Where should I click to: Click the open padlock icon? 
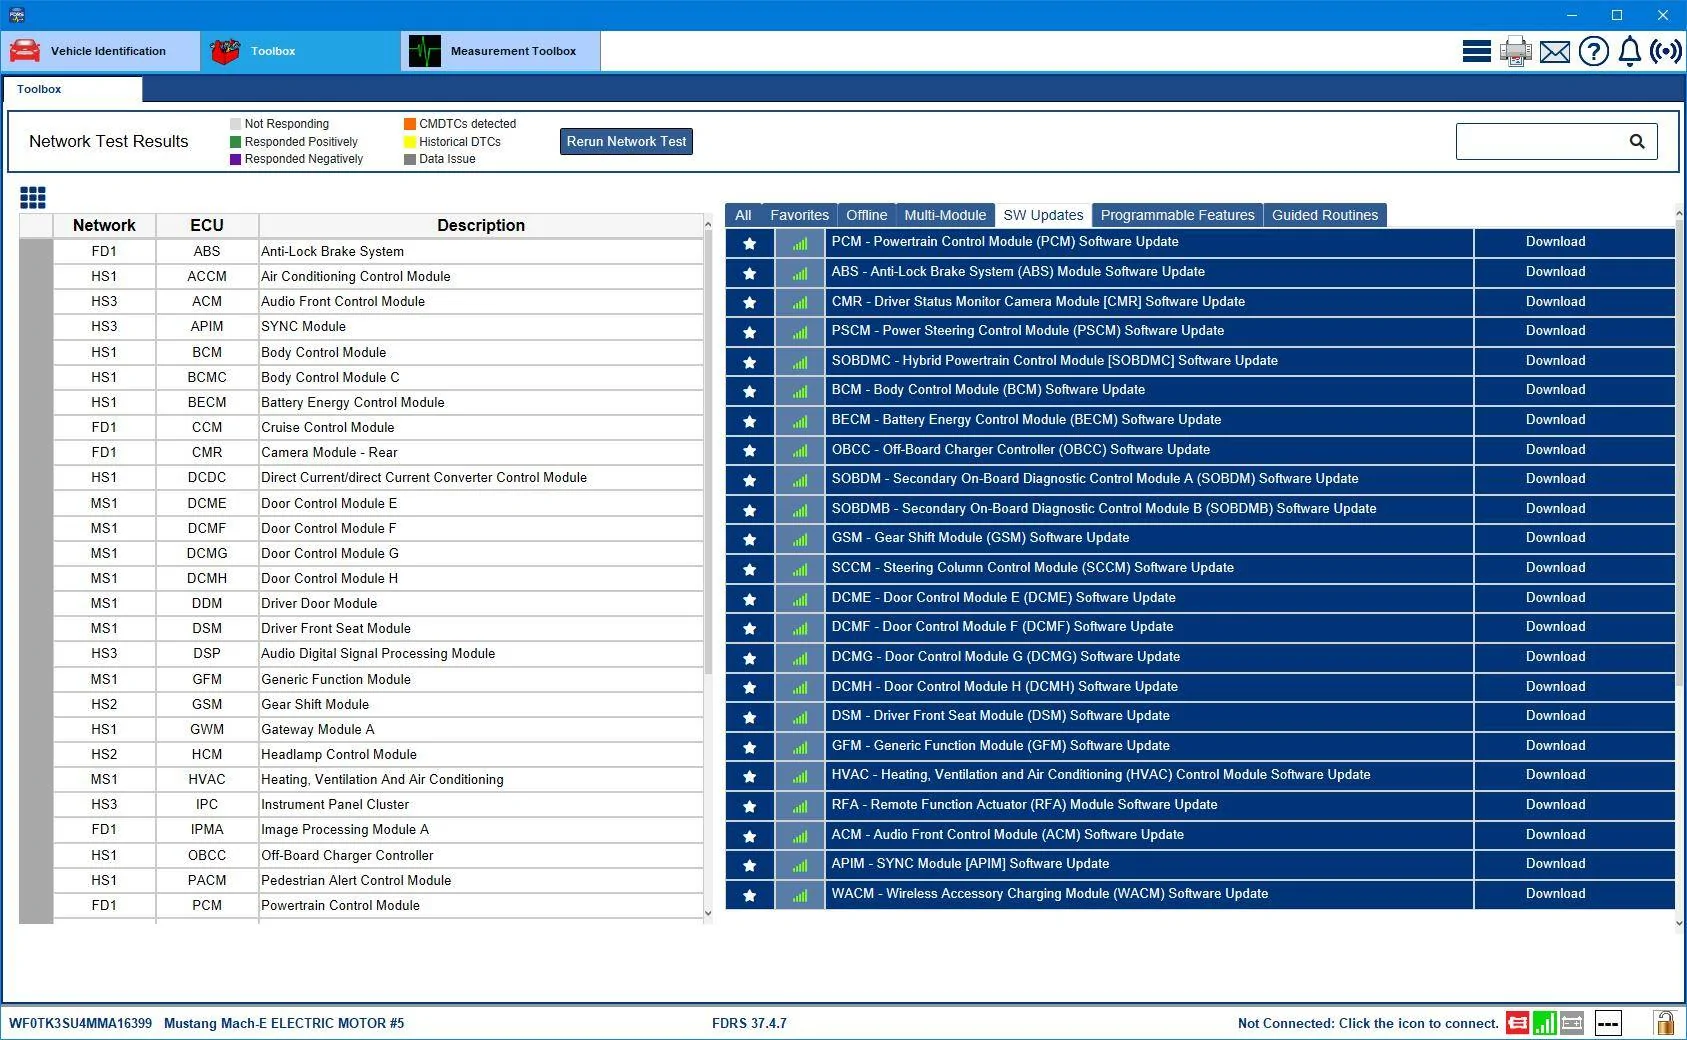pos(1665,1022)
